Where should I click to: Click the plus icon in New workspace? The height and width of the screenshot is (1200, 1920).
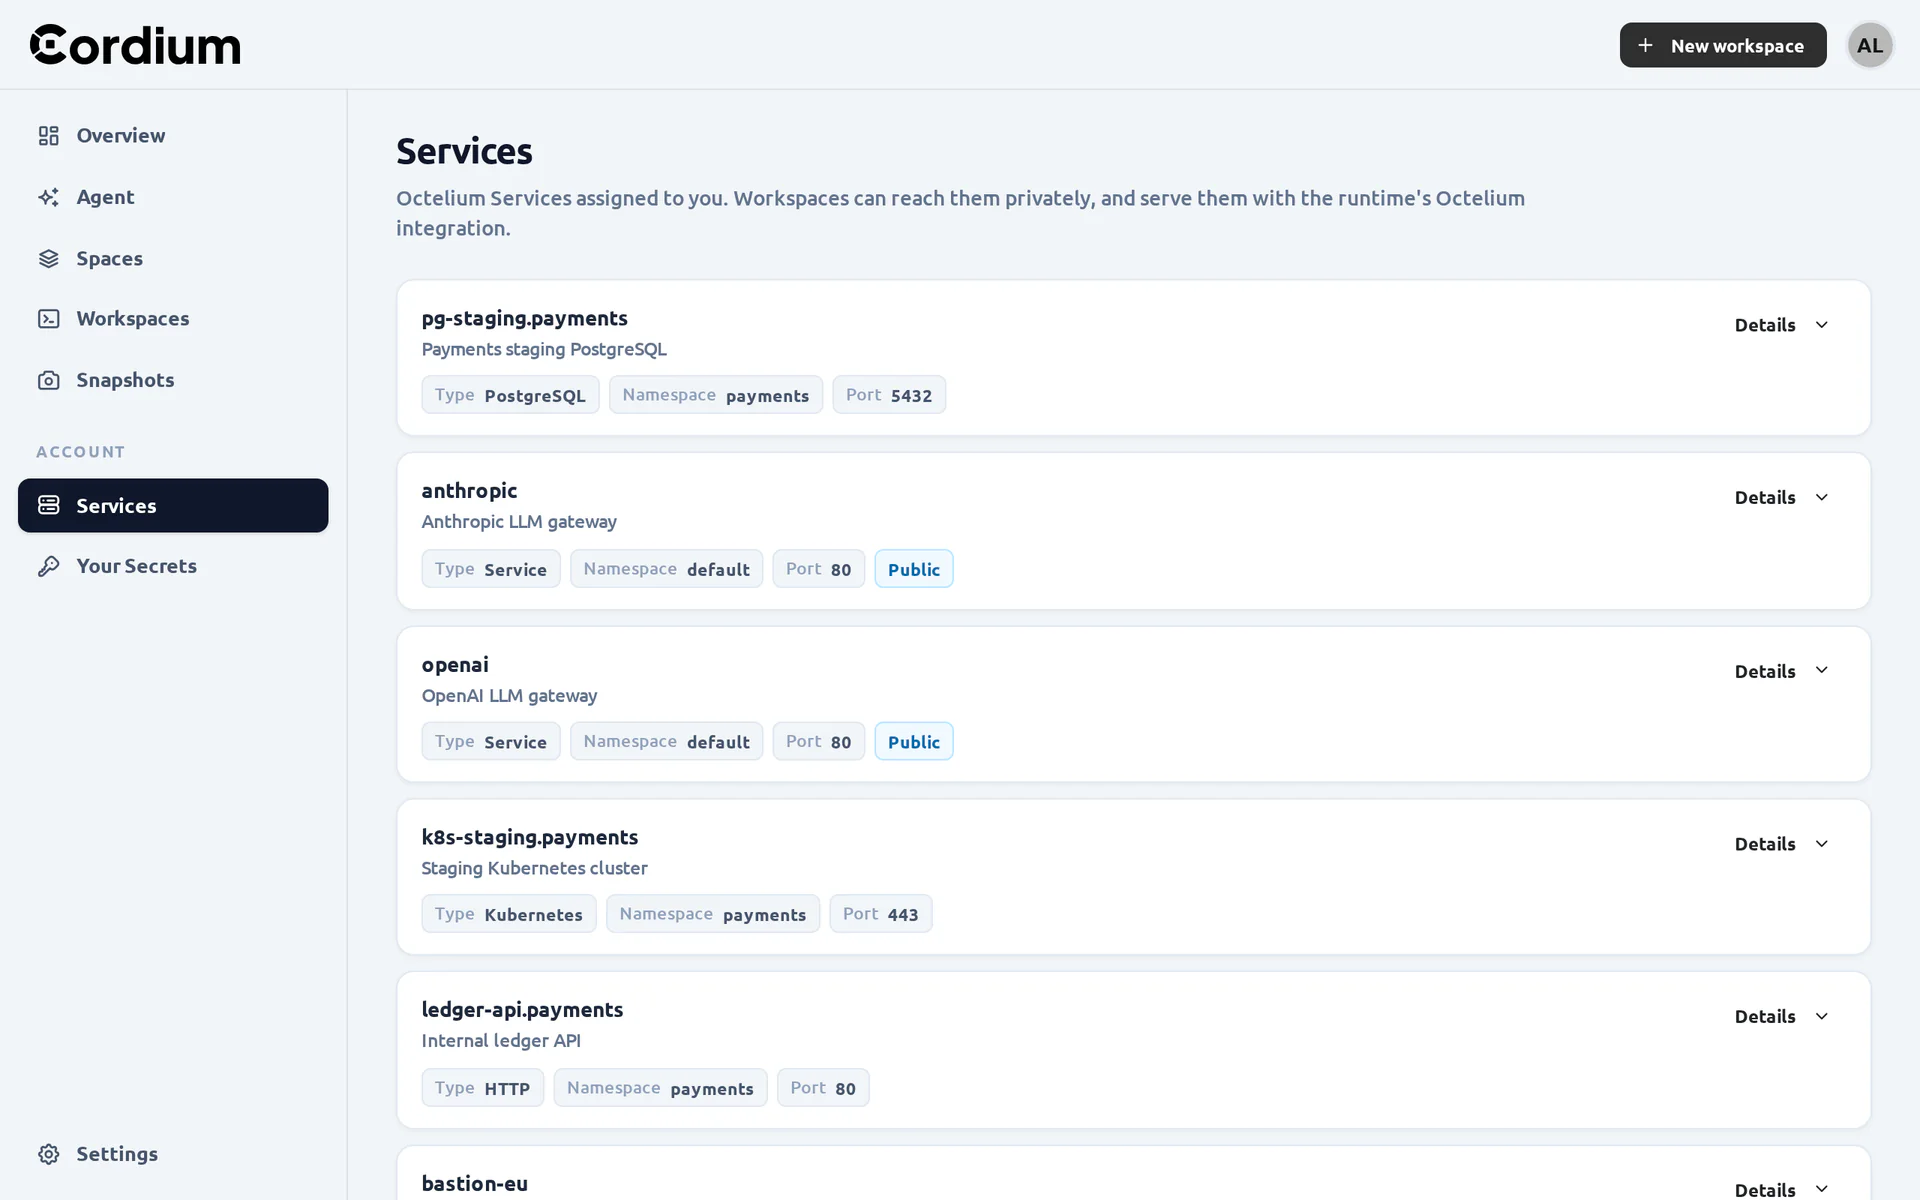(x=1645, y=45)
